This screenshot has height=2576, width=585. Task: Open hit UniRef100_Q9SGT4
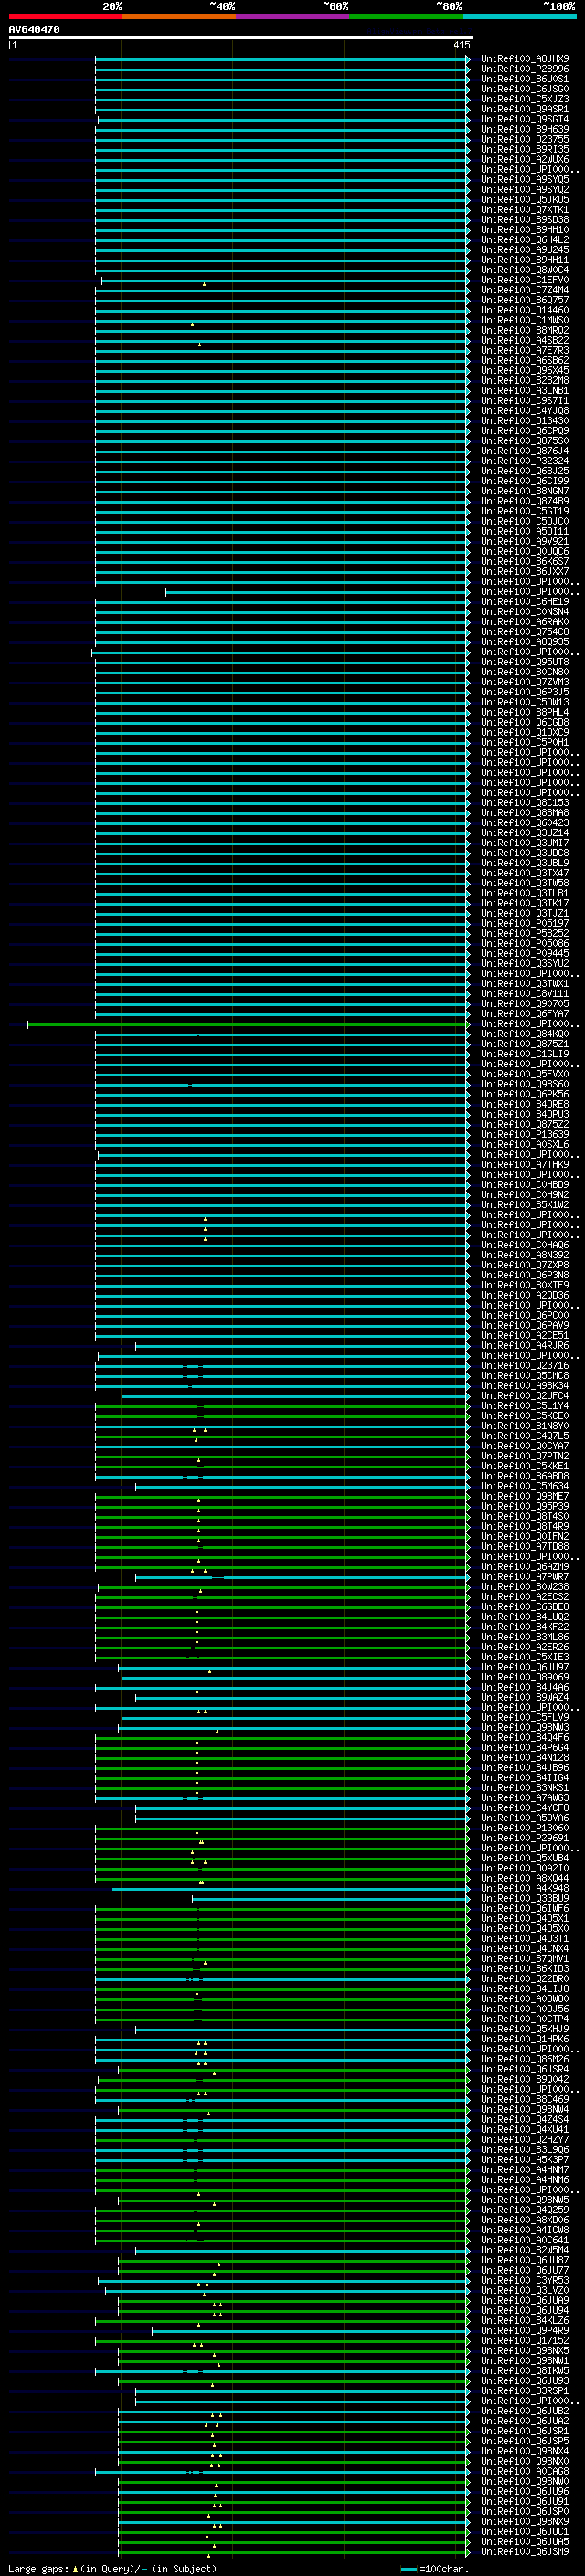(524, 119)
